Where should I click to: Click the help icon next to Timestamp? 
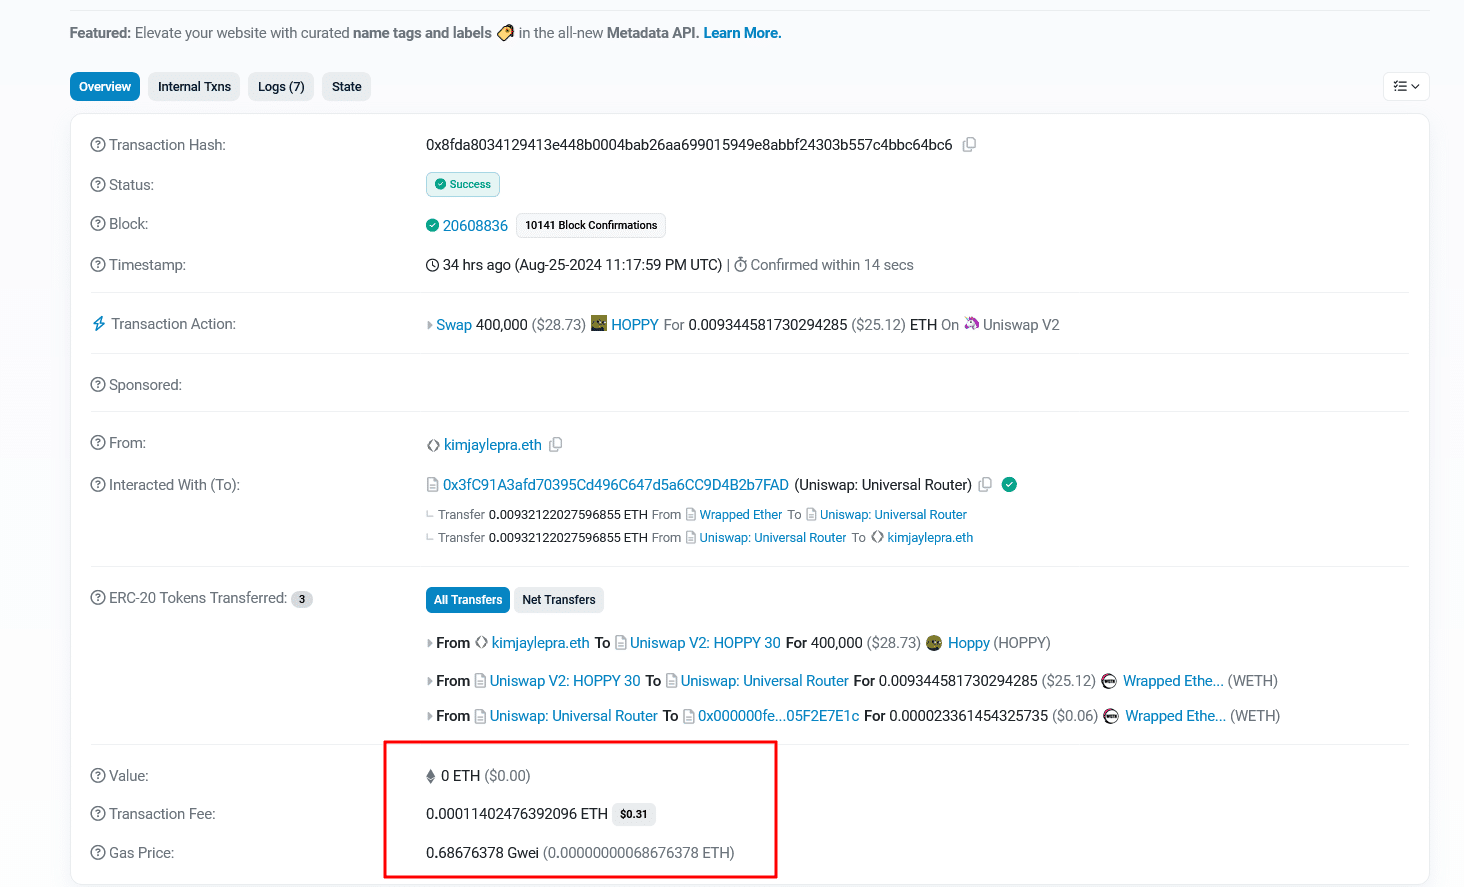(98, 265)
